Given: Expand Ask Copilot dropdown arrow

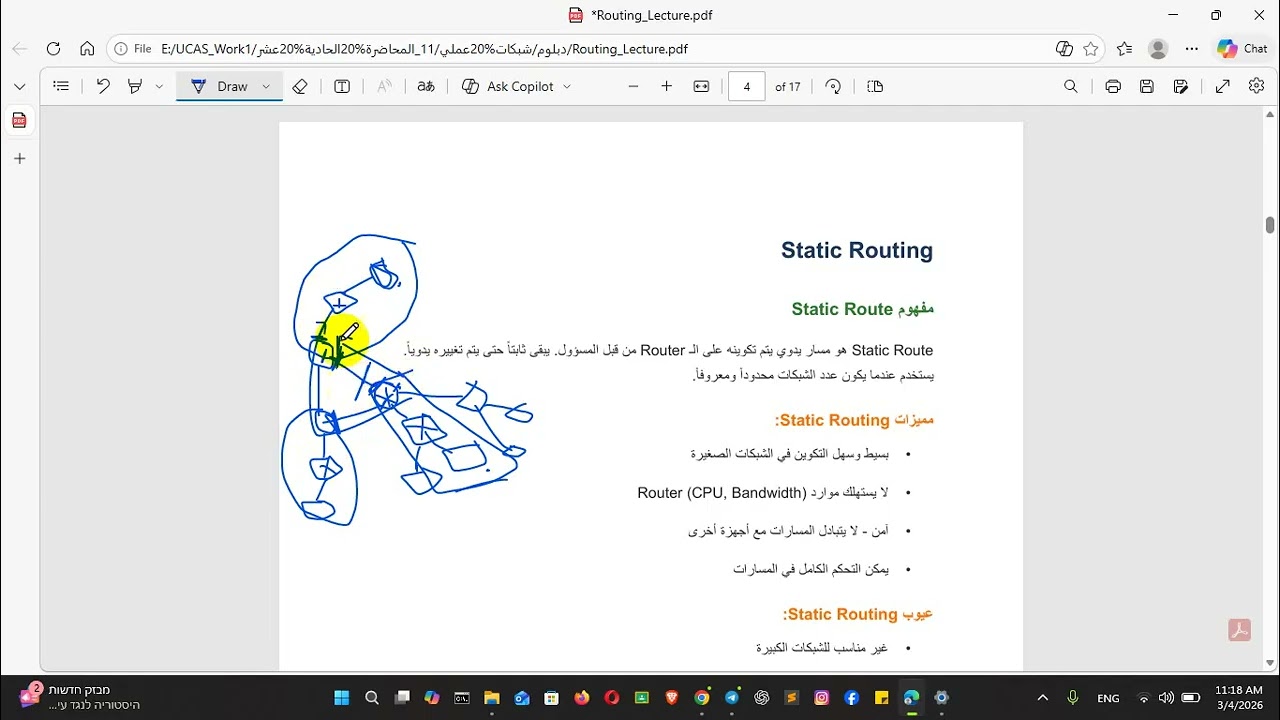Looking at the screenshot, I should coord(567,87).
